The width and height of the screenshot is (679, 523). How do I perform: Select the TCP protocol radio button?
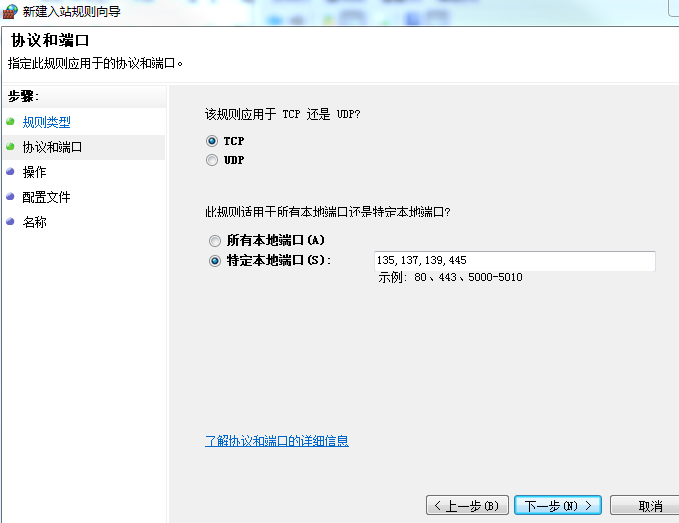pyautogui.click(x=212, y=142)
